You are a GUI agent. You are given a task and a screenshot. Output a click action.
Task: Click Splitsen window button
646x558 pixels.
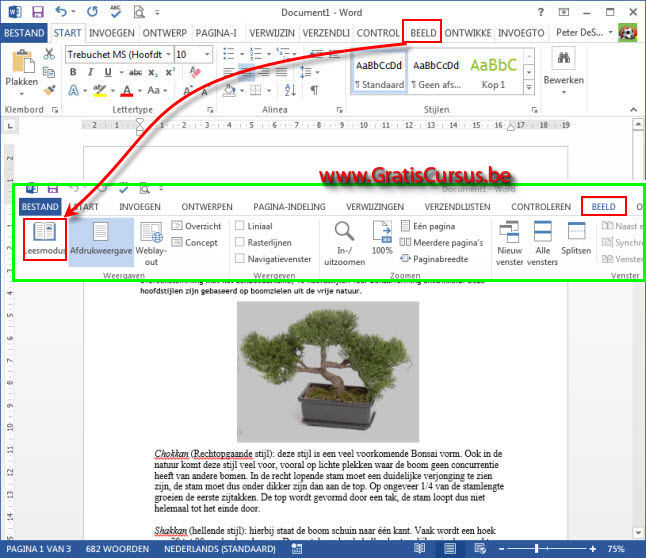(576, 238)
